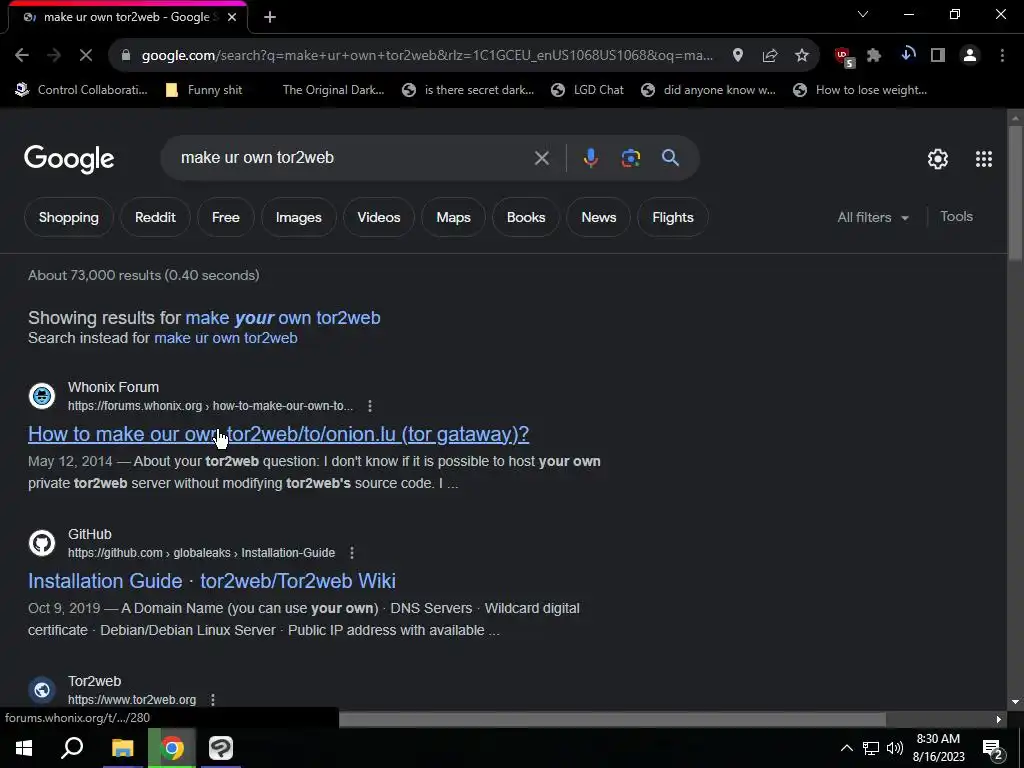Switch to Flights results
1024x768 pixels.
coord(673,217)
